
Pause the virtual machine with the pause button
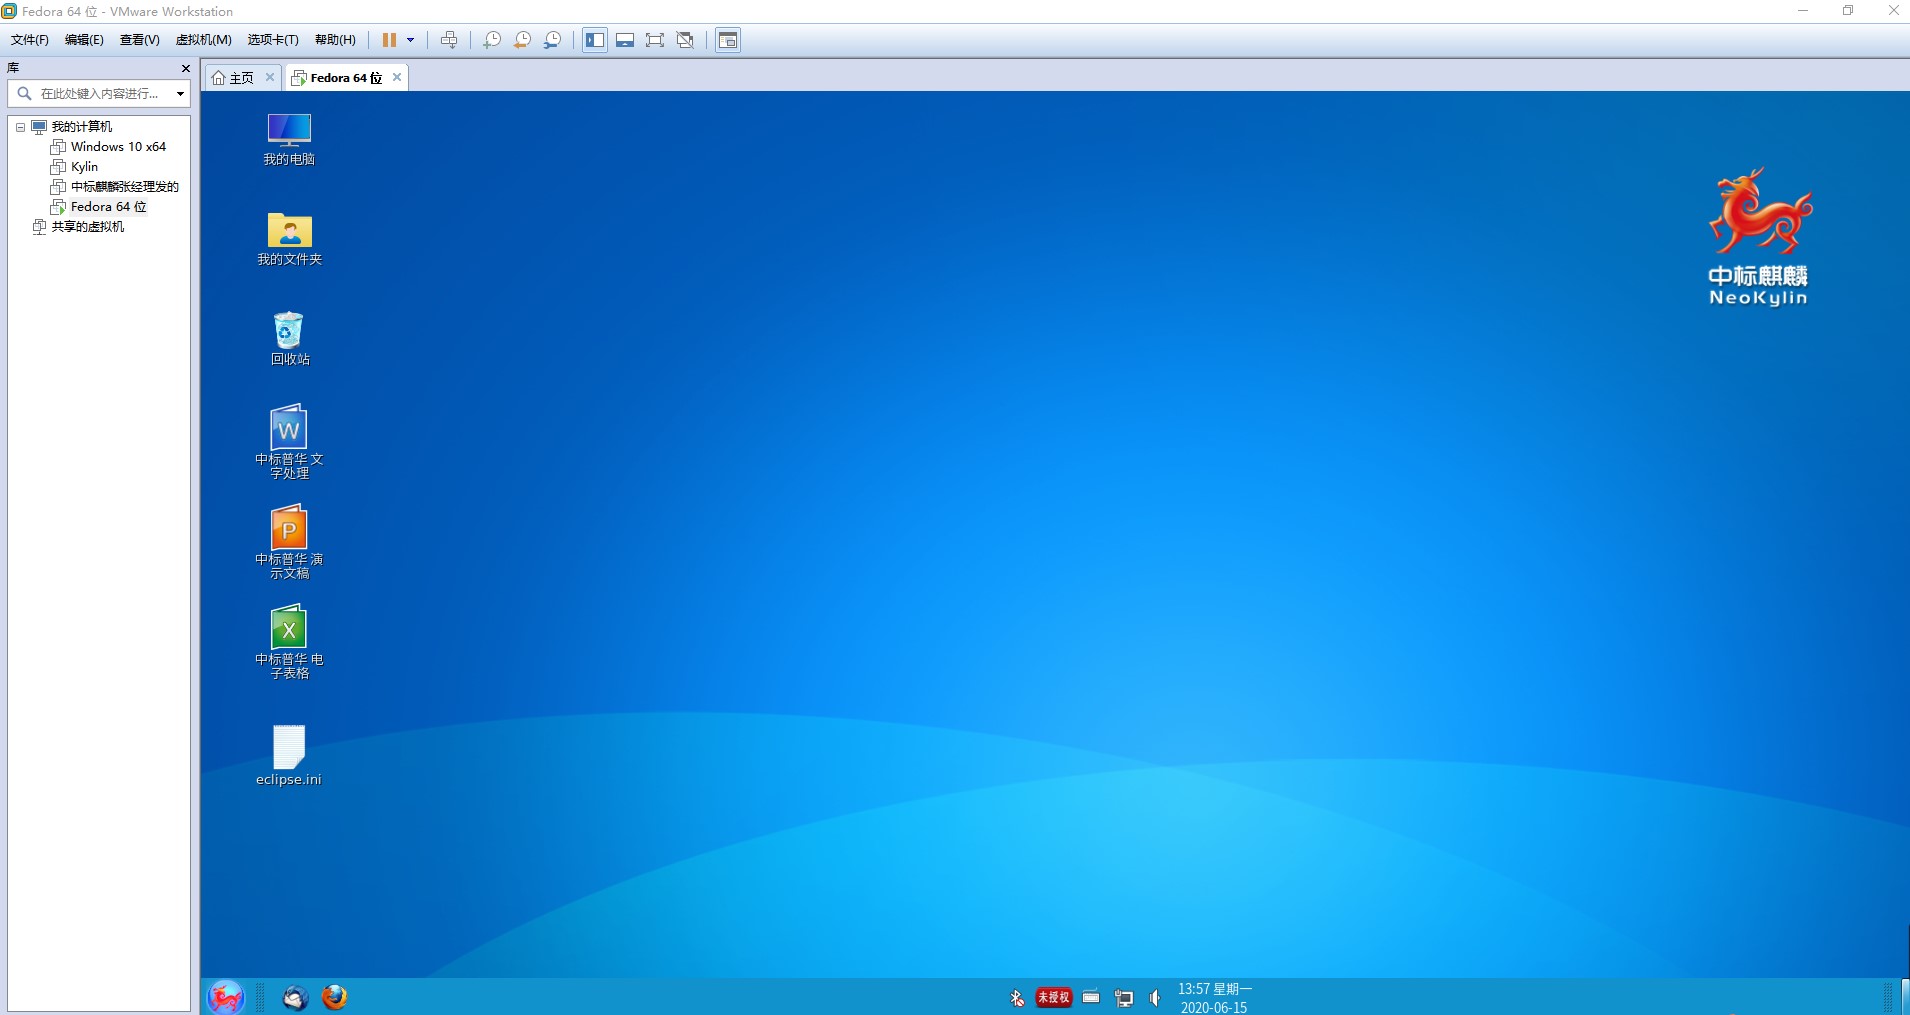[389, 40]
